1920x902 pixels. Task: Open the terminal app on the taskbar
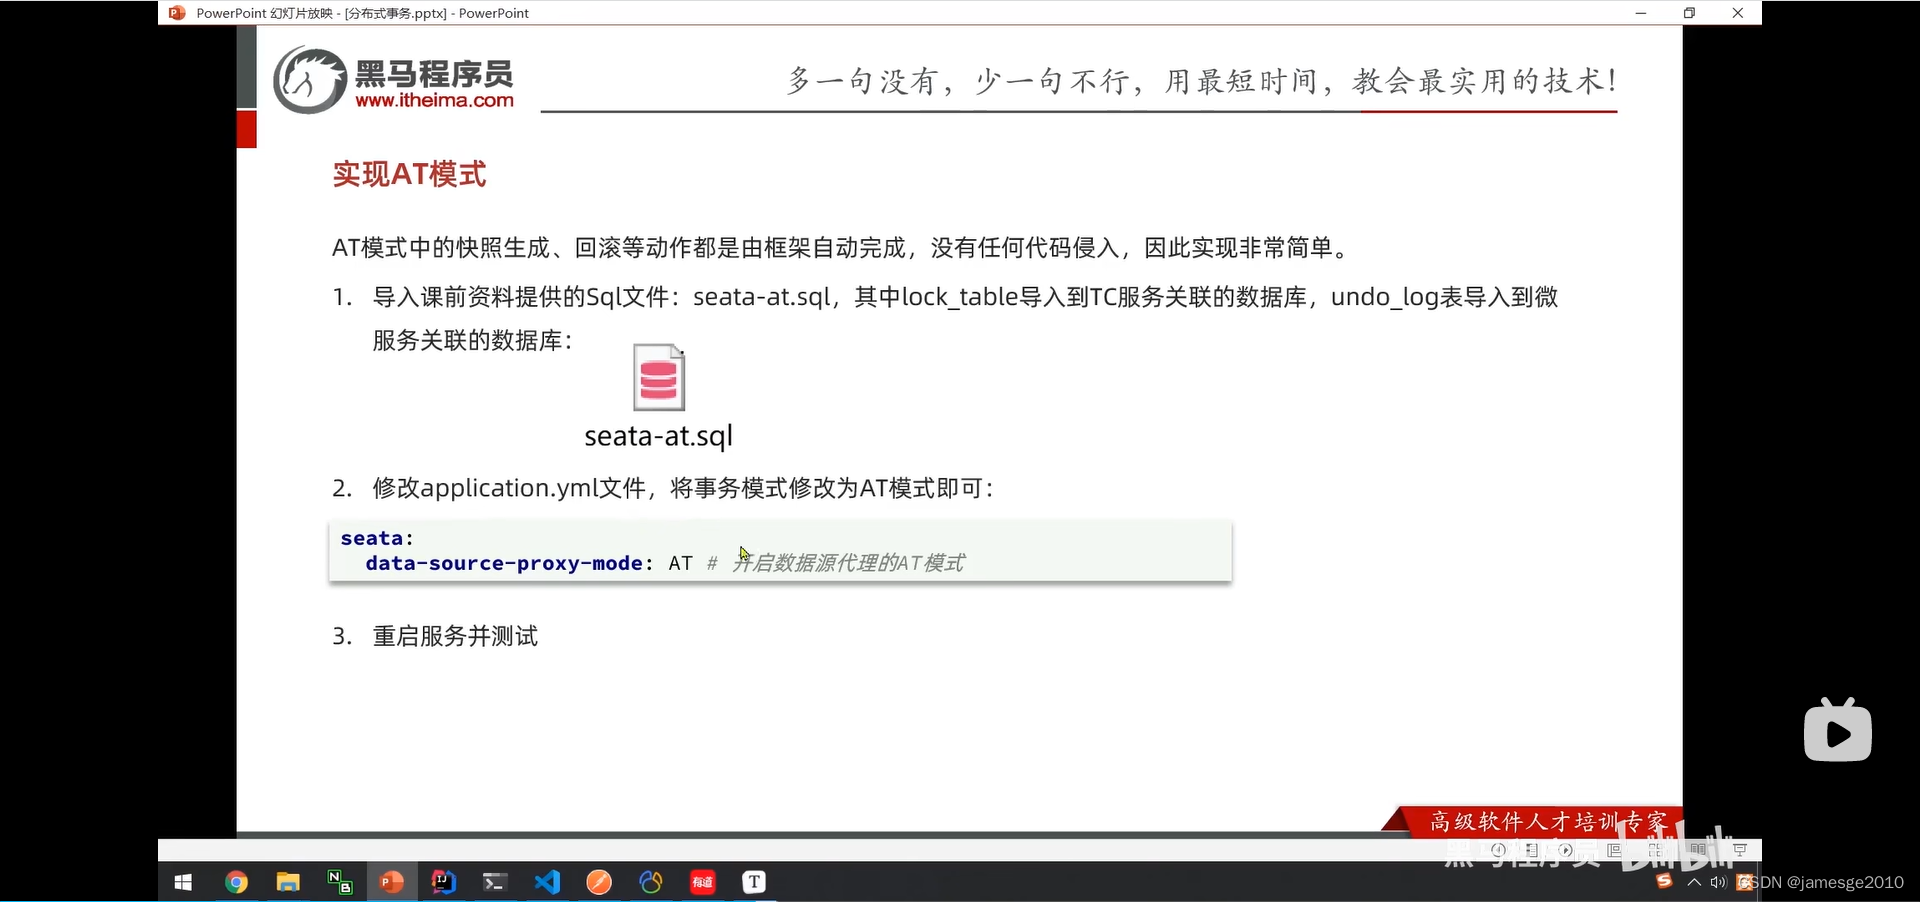(x=495, y=882)
